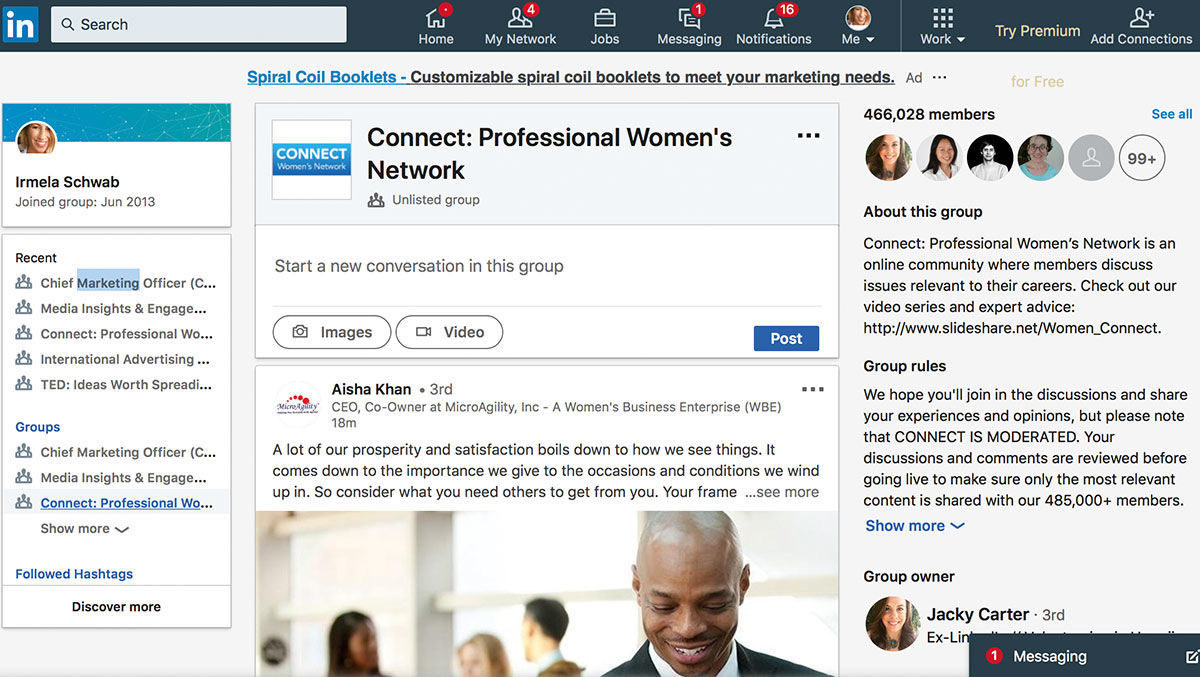Open the post image of smiling man
Viewport: 1200px width, 677px height.
547,594
